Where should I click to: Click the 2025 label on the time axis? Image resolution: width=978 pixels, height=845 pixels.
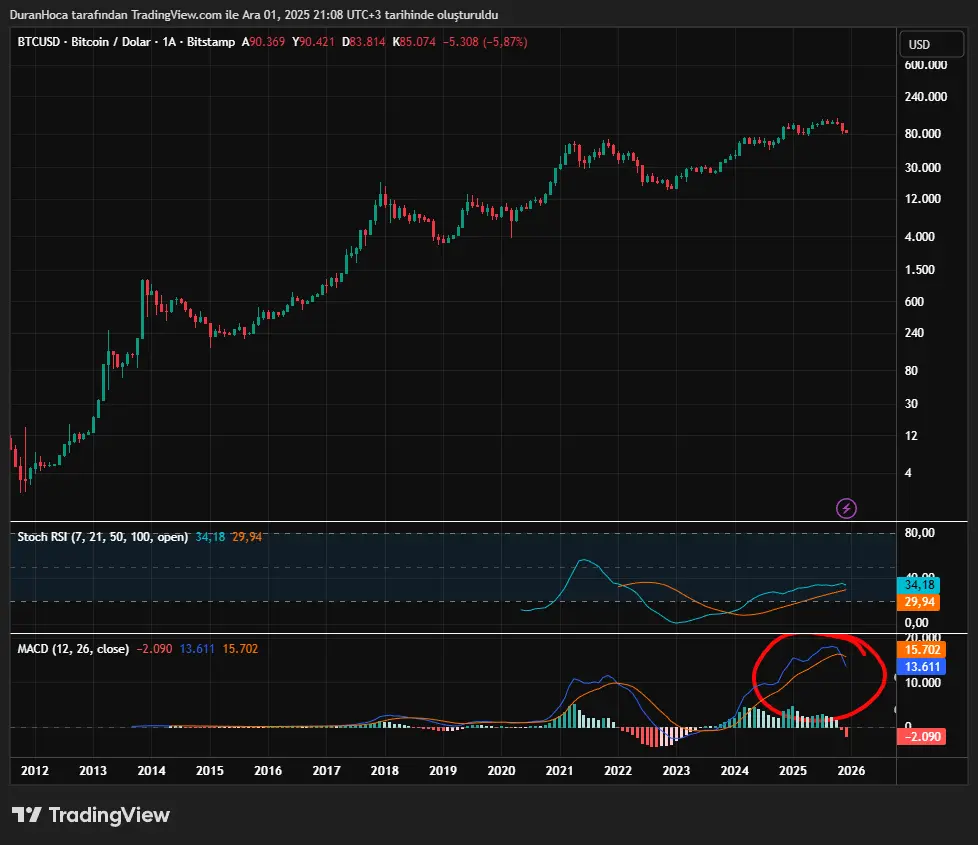tap(793, 770)
